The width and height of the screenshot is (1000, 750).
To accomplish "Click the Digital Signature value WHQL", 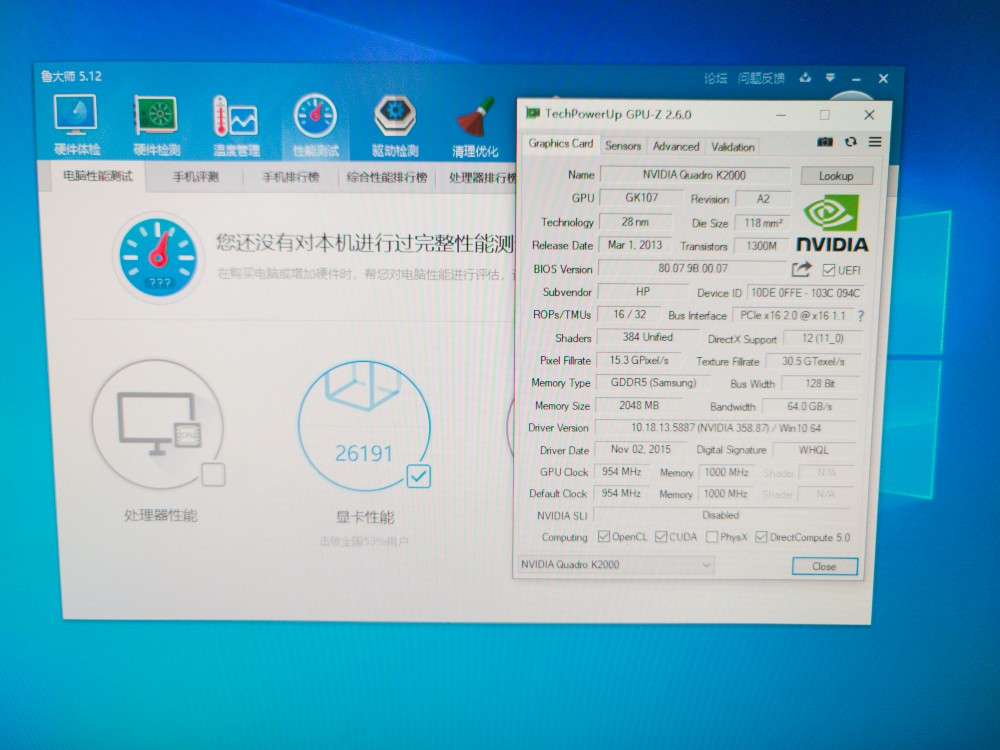I will (x=813, y=450).
